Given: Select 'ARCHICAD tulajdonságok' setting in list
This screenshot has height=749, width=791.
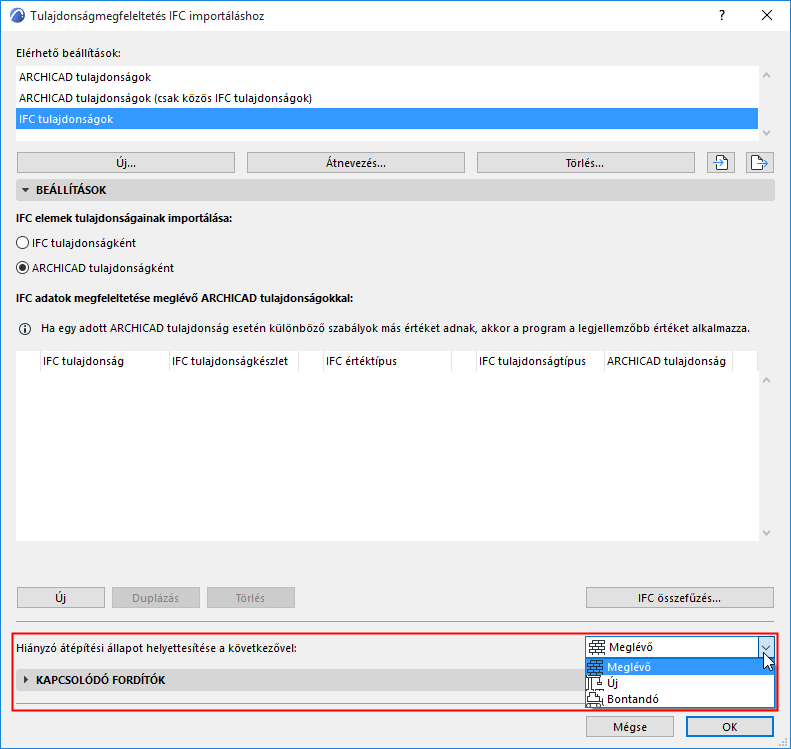Looking at the screenshot, I should point(387,77).
